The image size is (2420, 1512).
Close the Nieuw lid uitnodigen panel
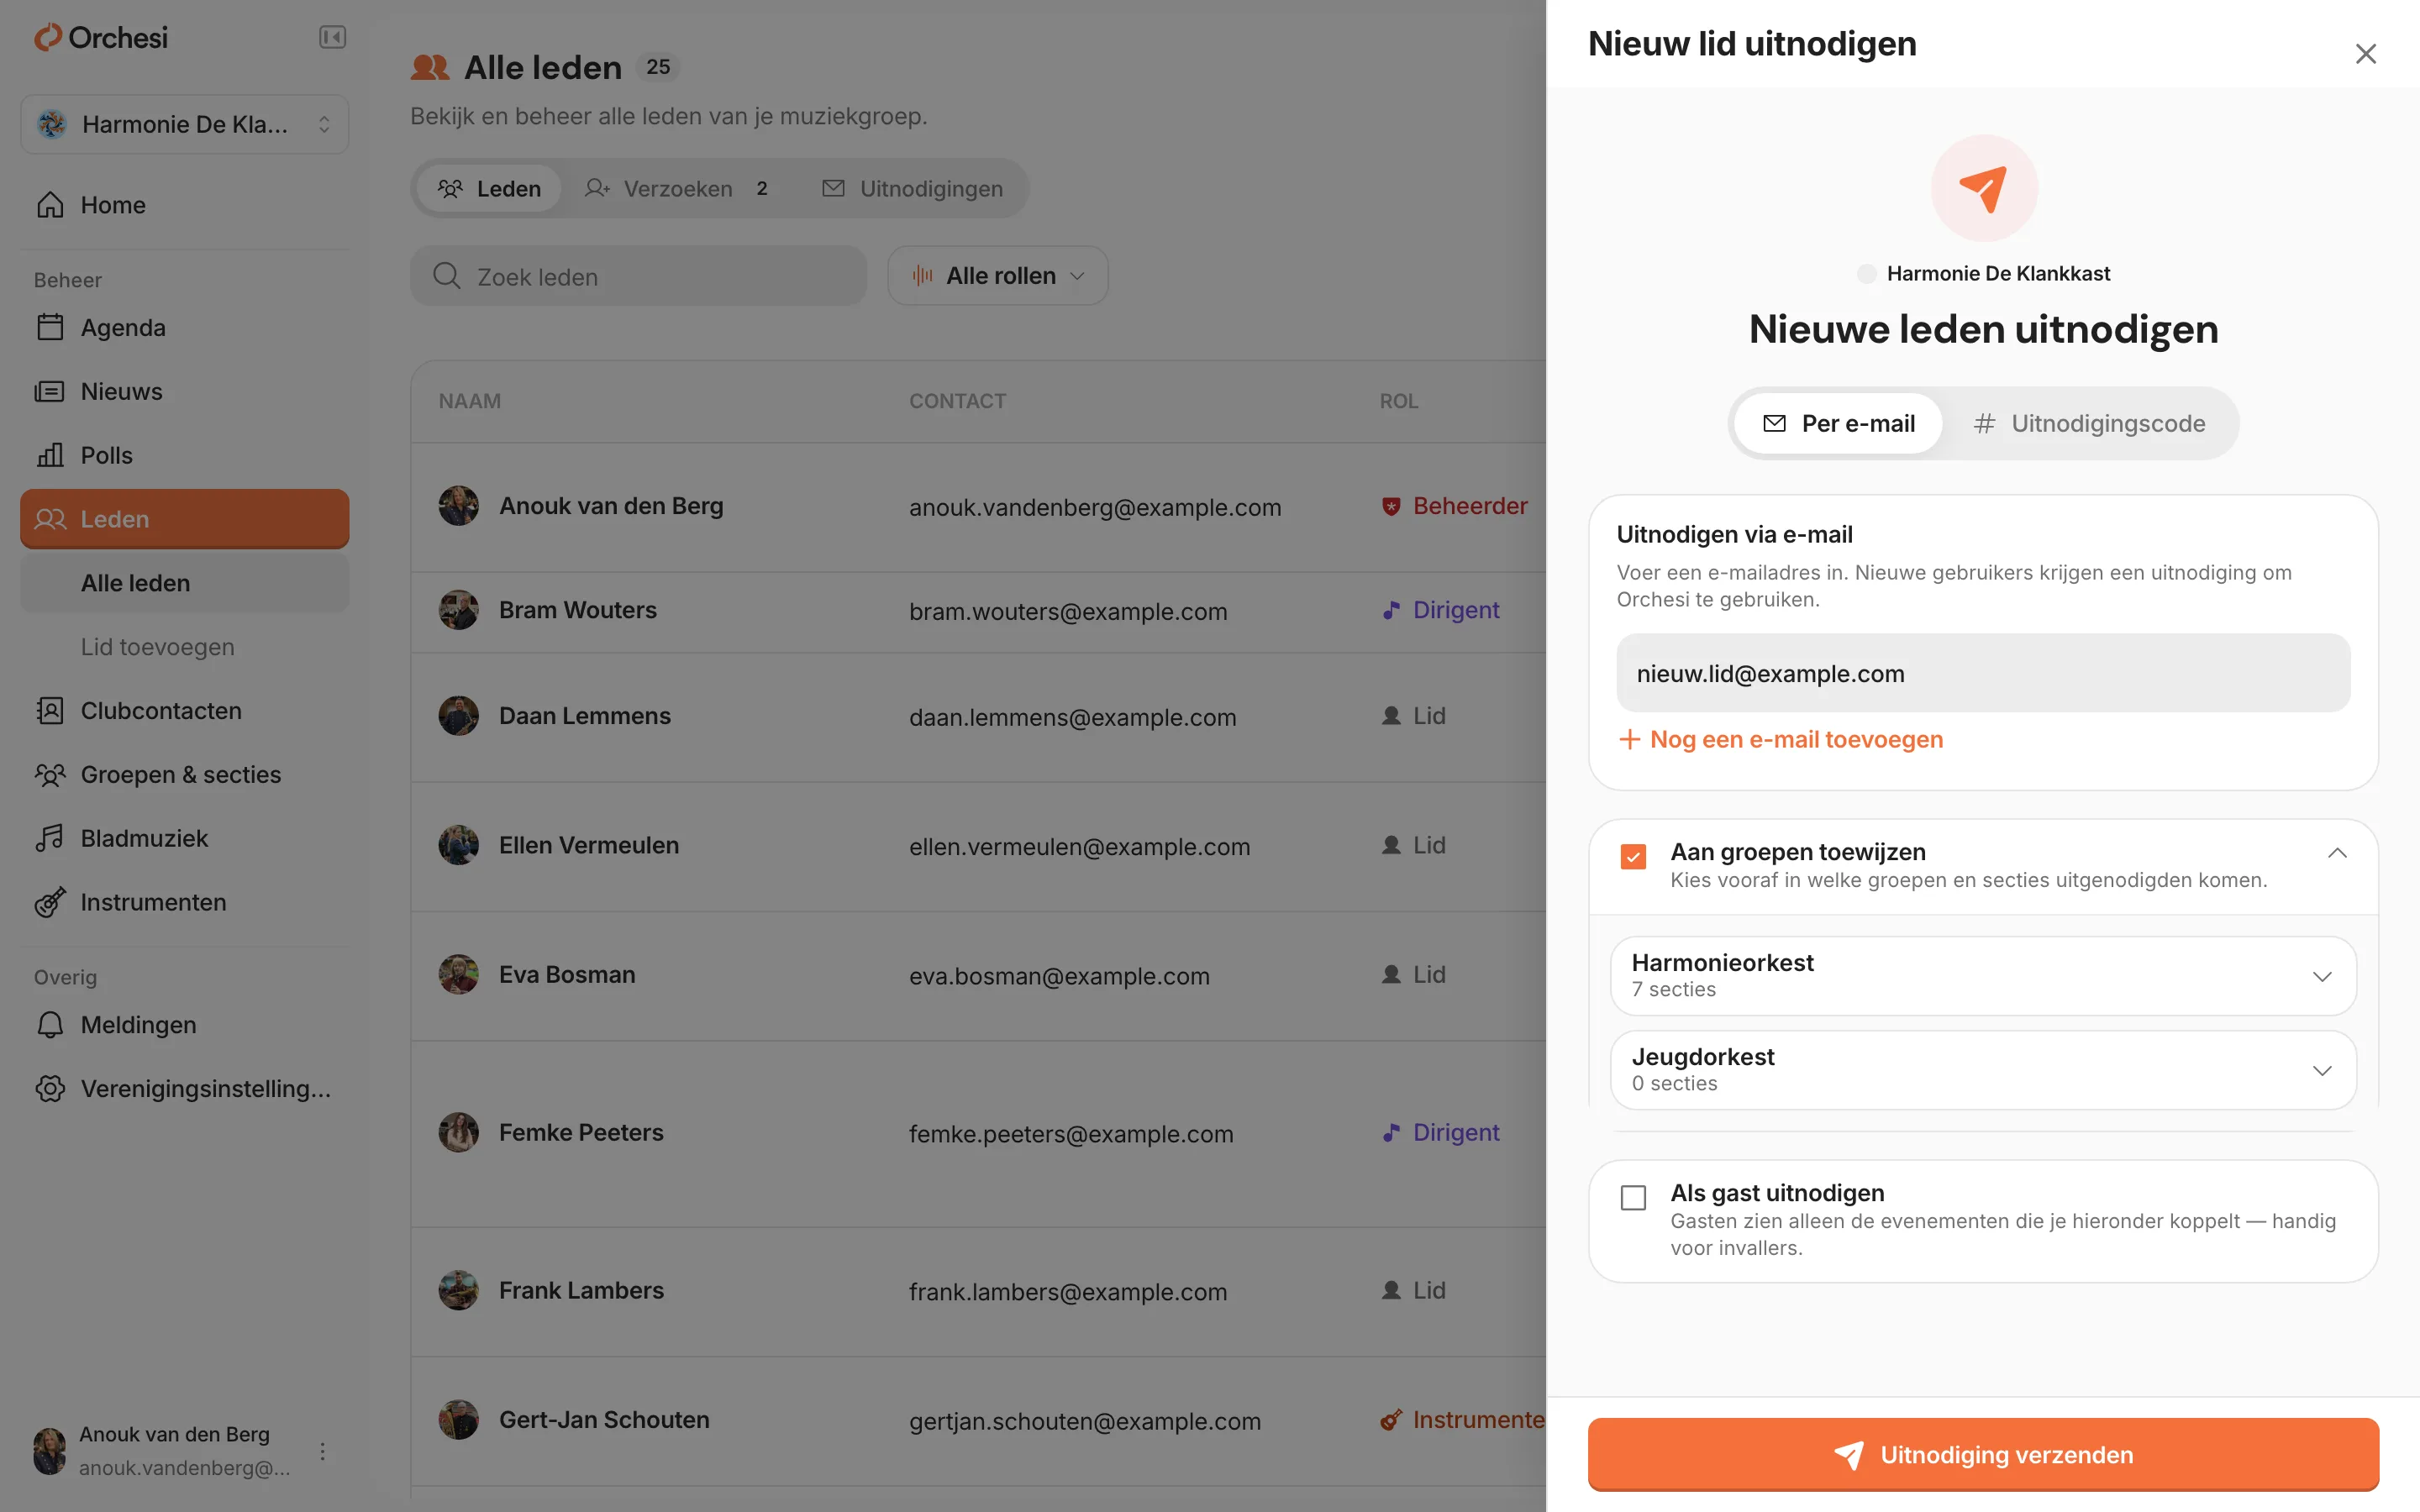coord(2365,54)
